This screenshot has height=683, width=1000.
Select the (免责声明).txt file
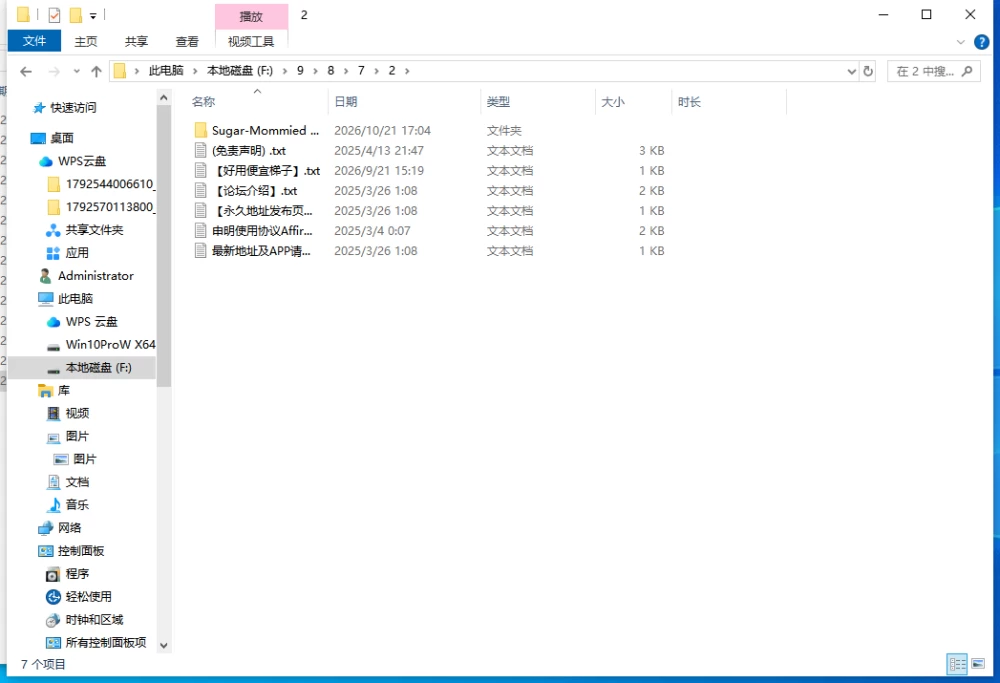click(240, 151)
